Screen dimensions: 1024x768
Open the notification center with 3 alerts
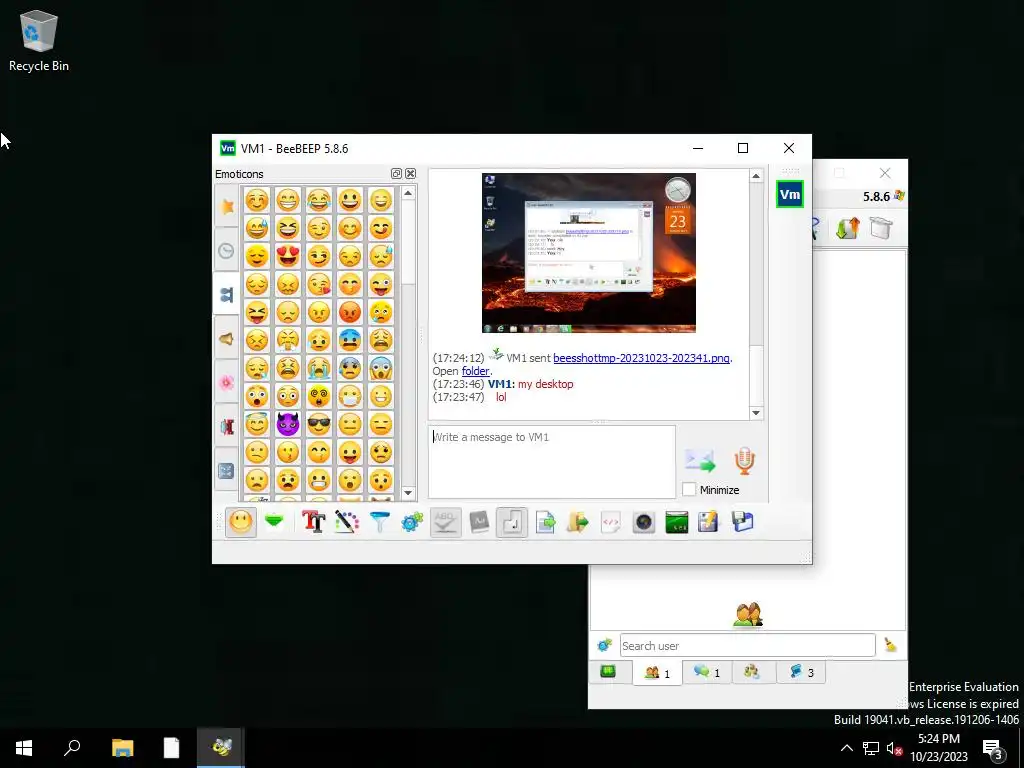click(x=993, y=748)
